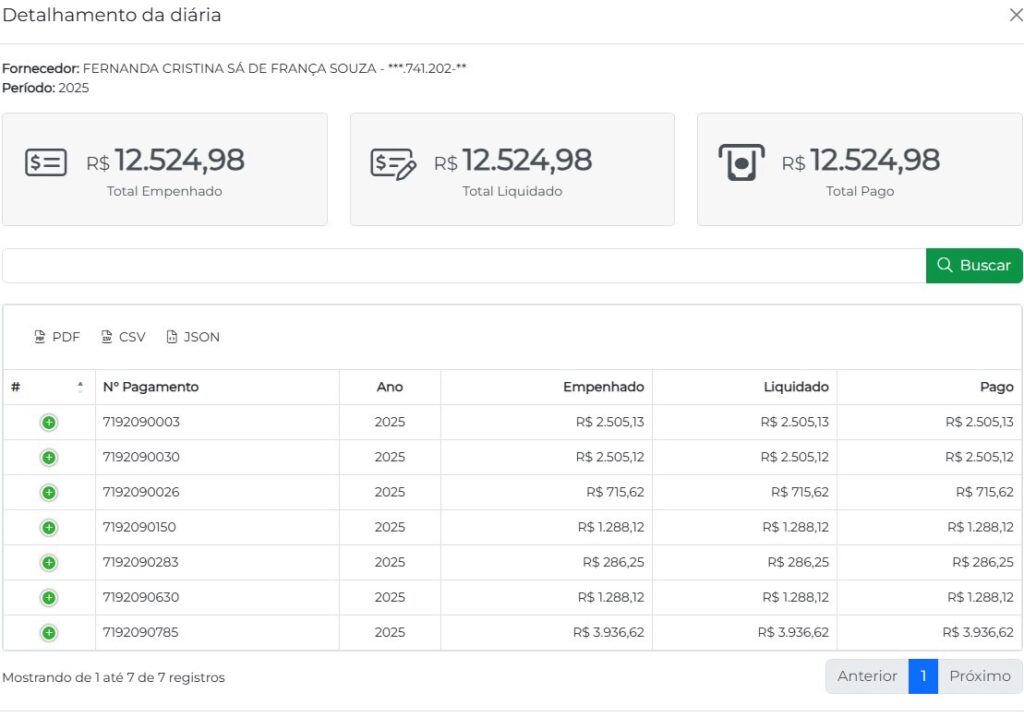Close the Detalhamento da diária dialog
Viewport: 1024px width, 717px height.
1016,15
